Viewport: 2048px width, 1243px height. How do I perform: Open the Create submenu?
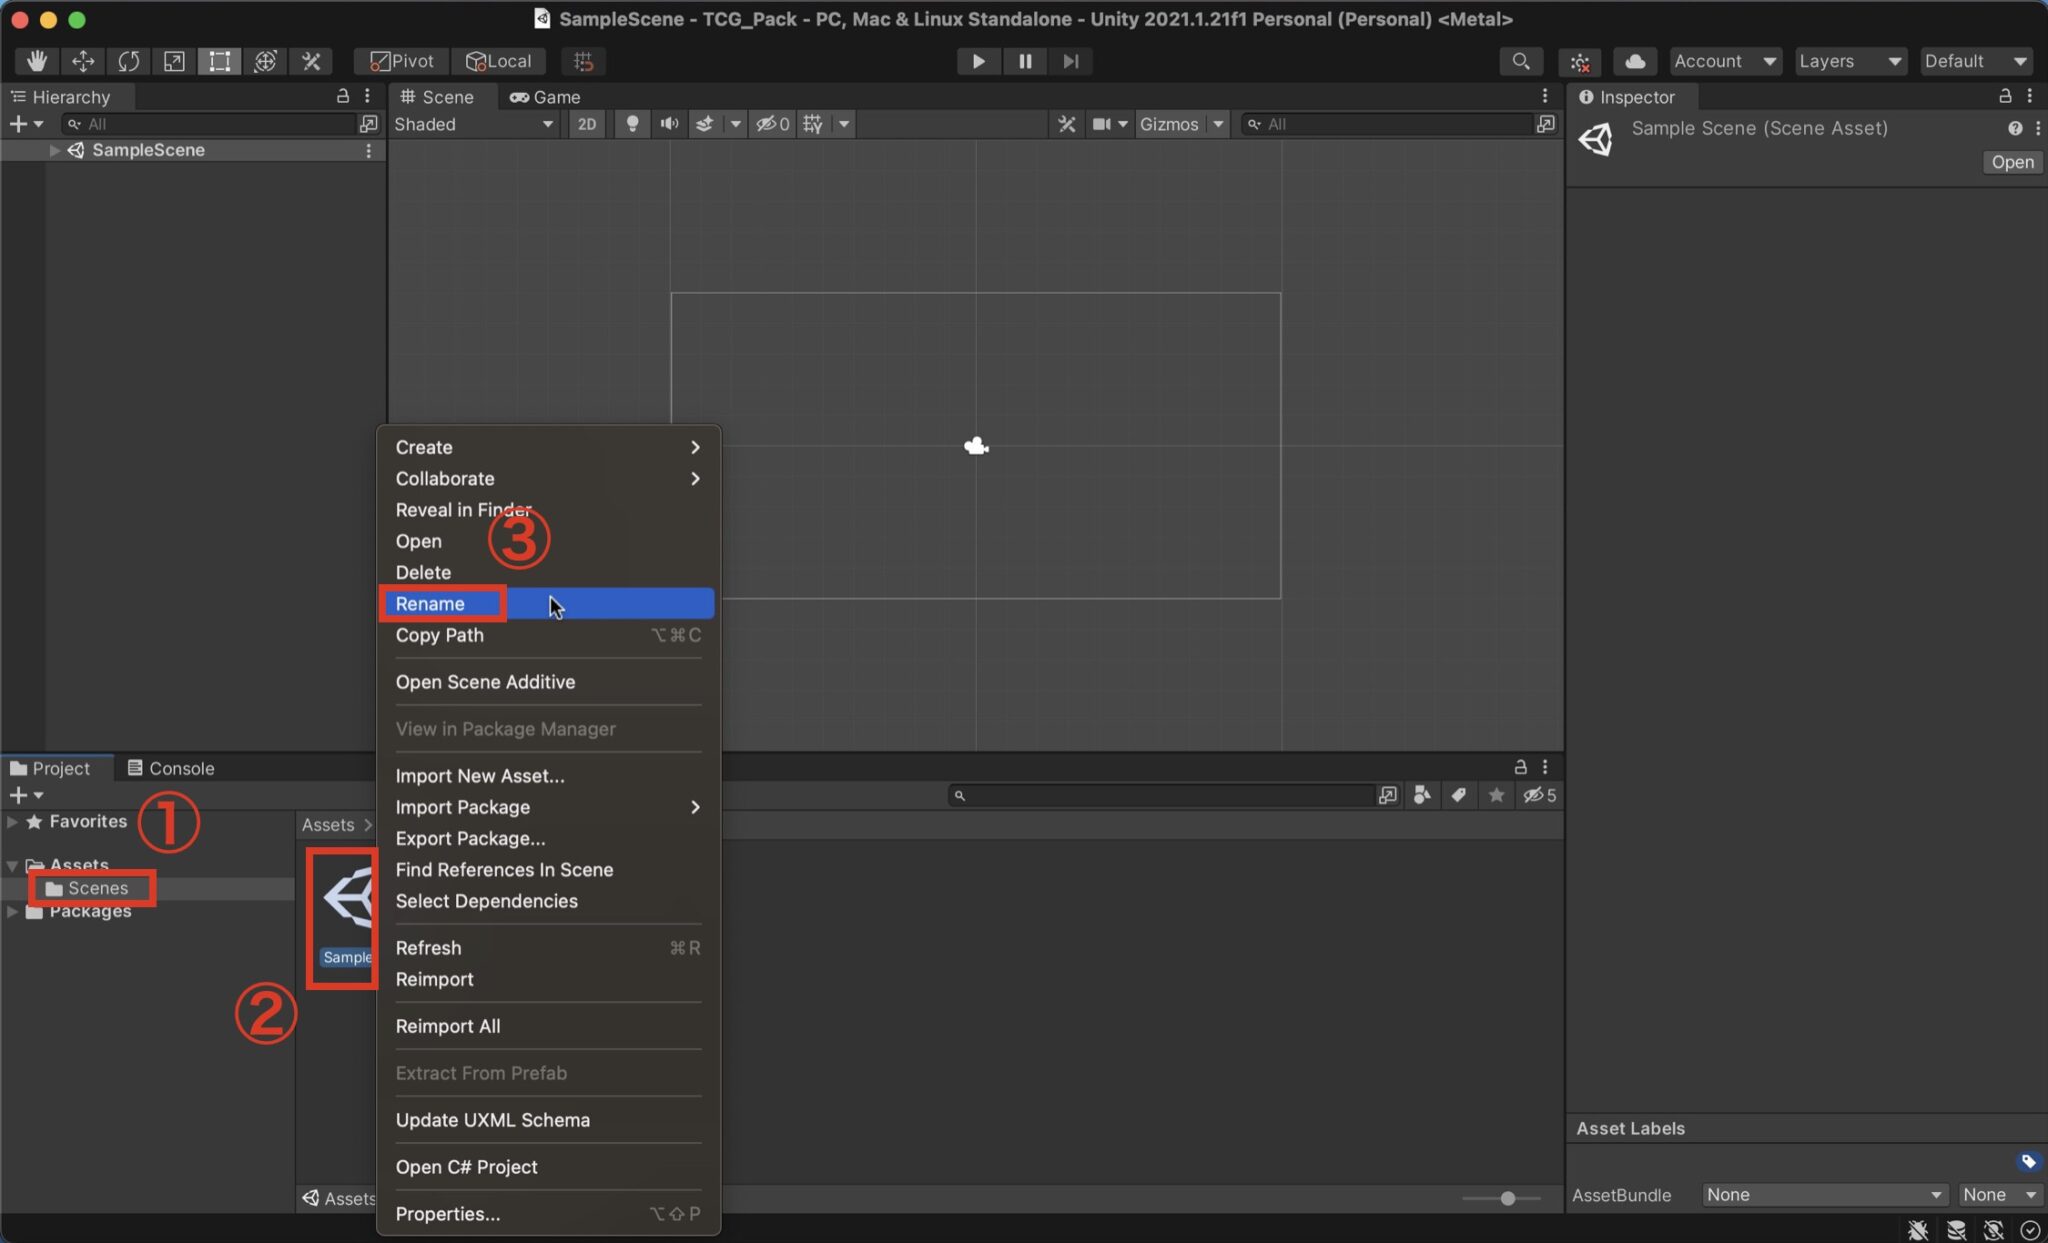point(546,447)
